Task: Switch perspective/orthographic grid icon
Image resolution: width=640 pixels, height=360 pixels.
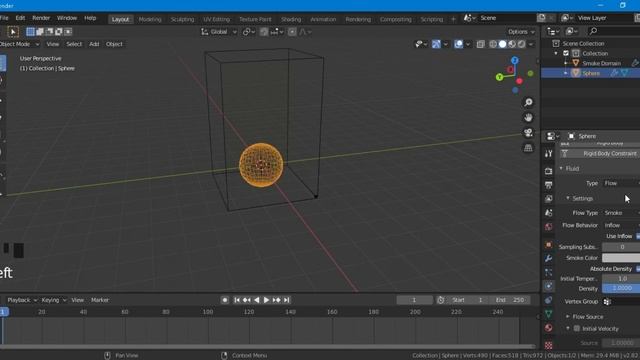Action: click(x=528, y=148)
